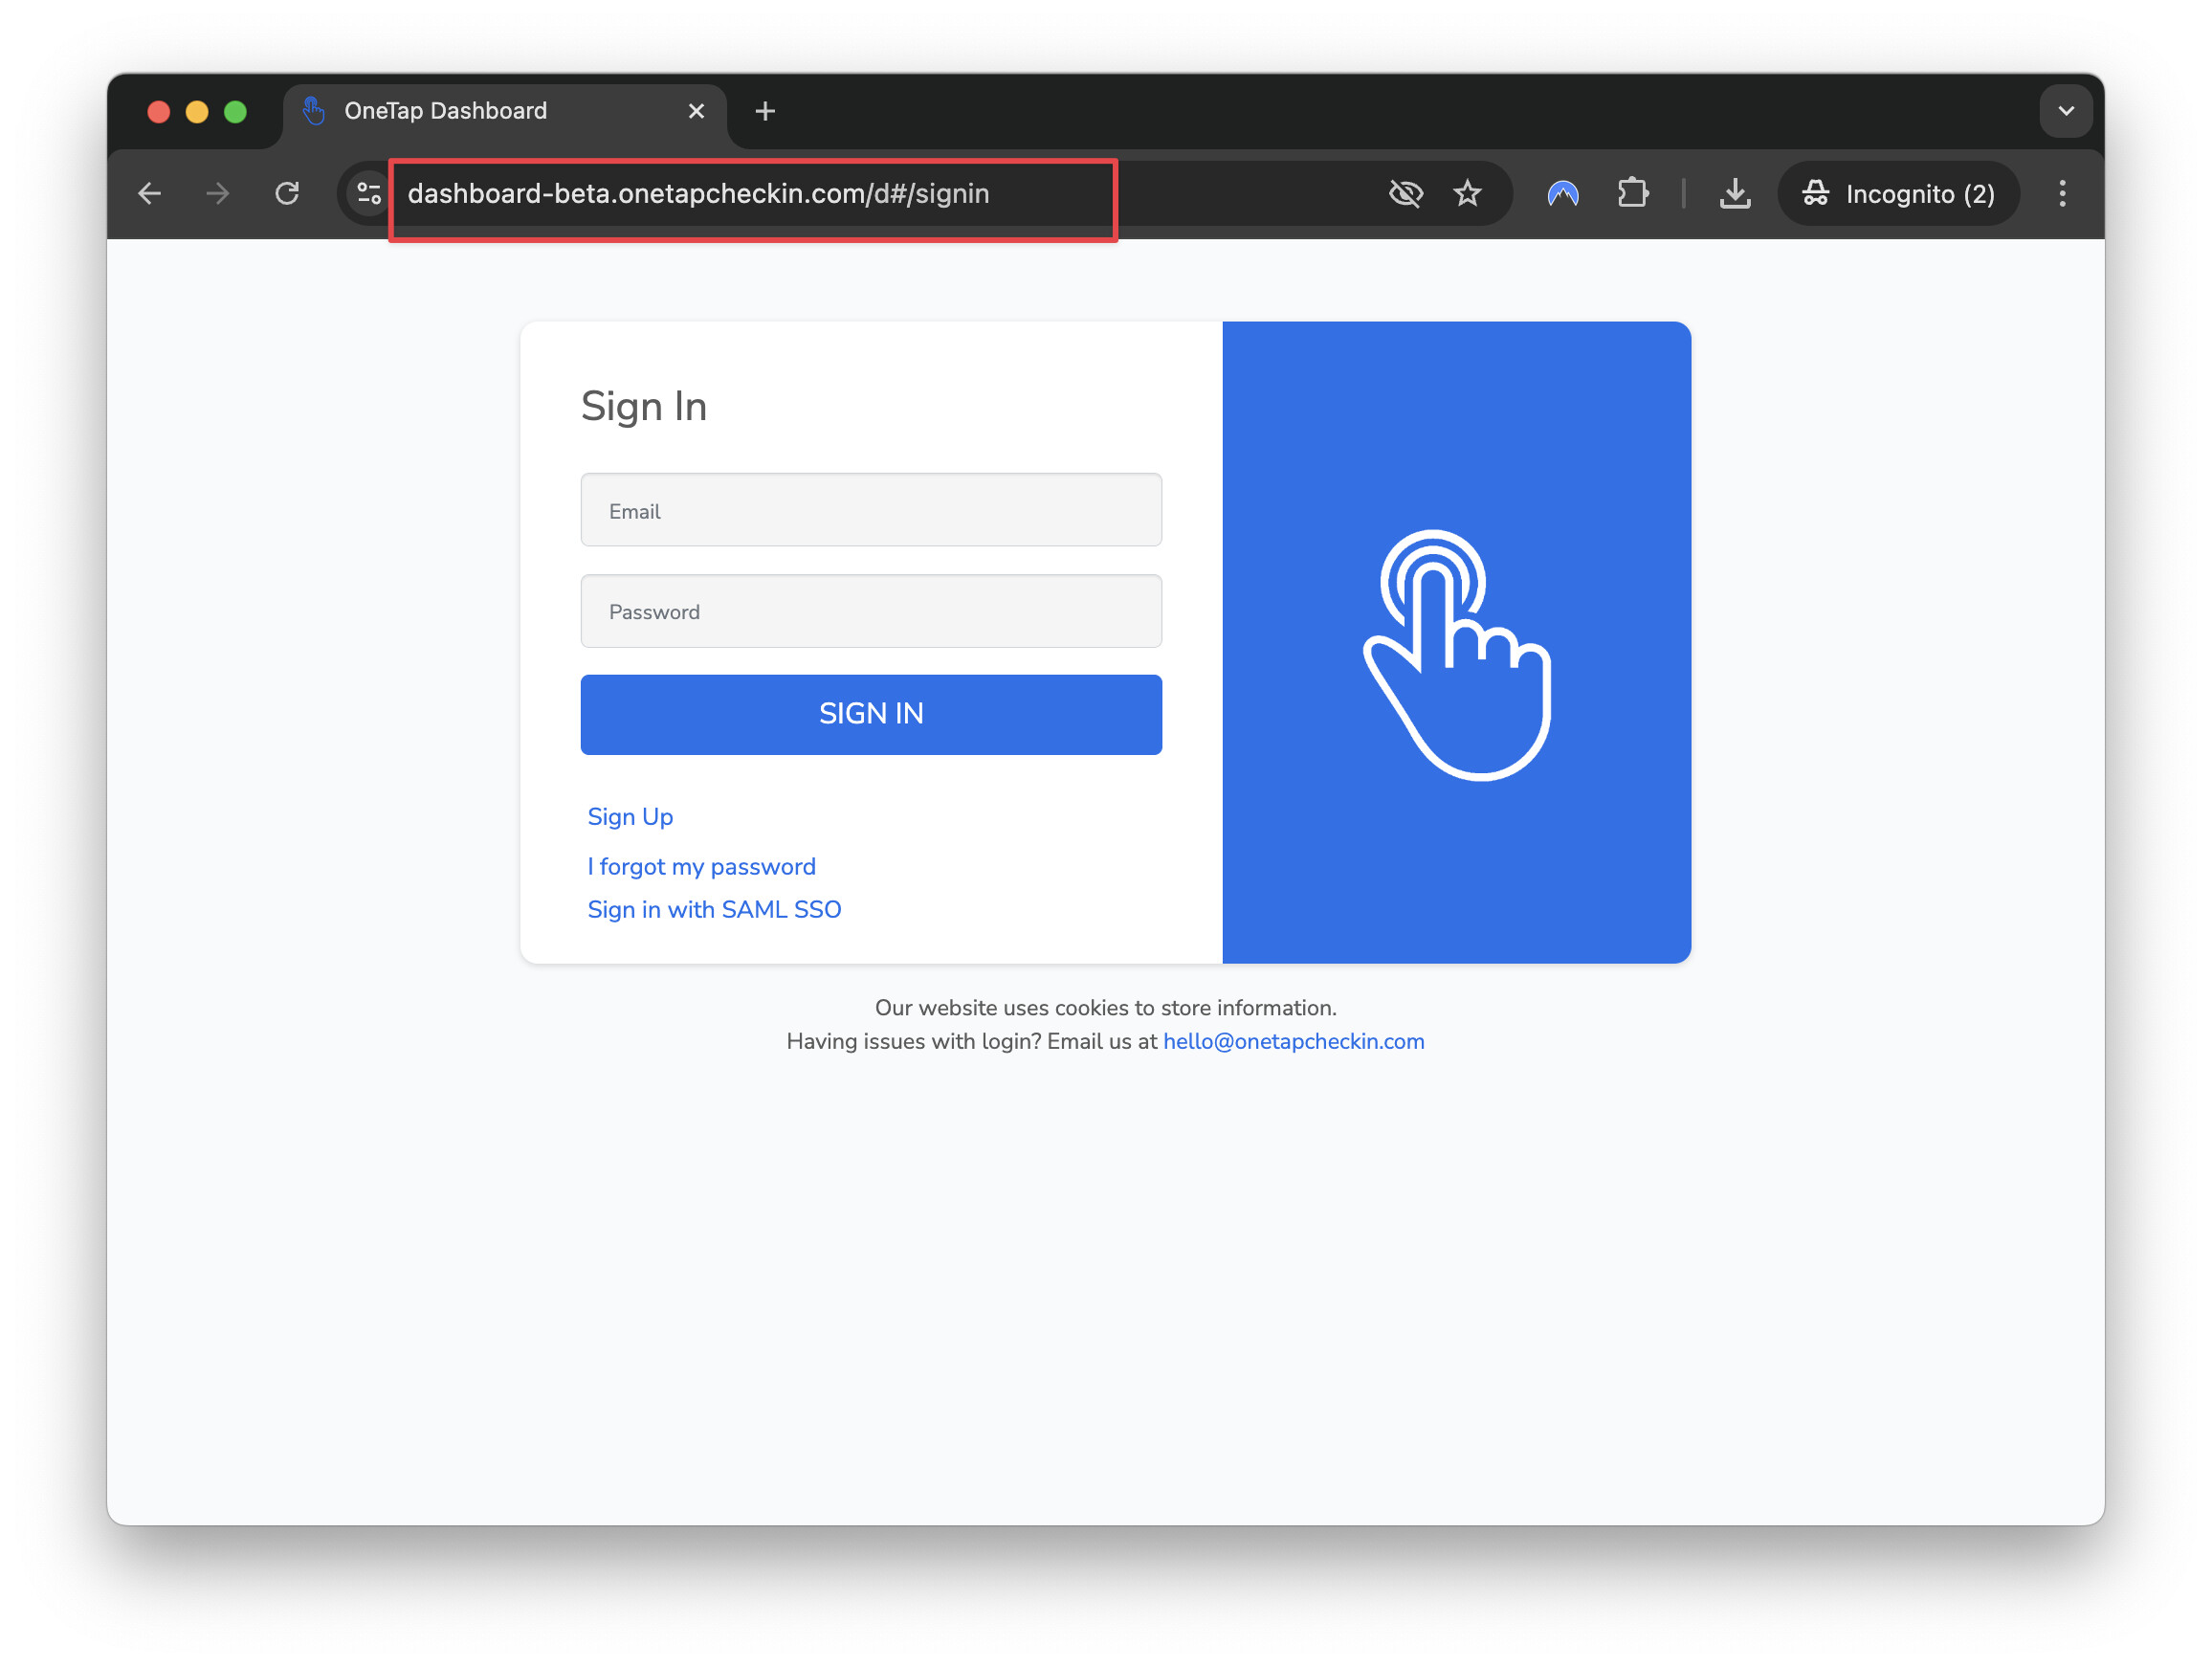This screenshot has height=1667, width=2212.
Task: Open the blue arc-shaped browser extension
Action: pos(1563,193)
